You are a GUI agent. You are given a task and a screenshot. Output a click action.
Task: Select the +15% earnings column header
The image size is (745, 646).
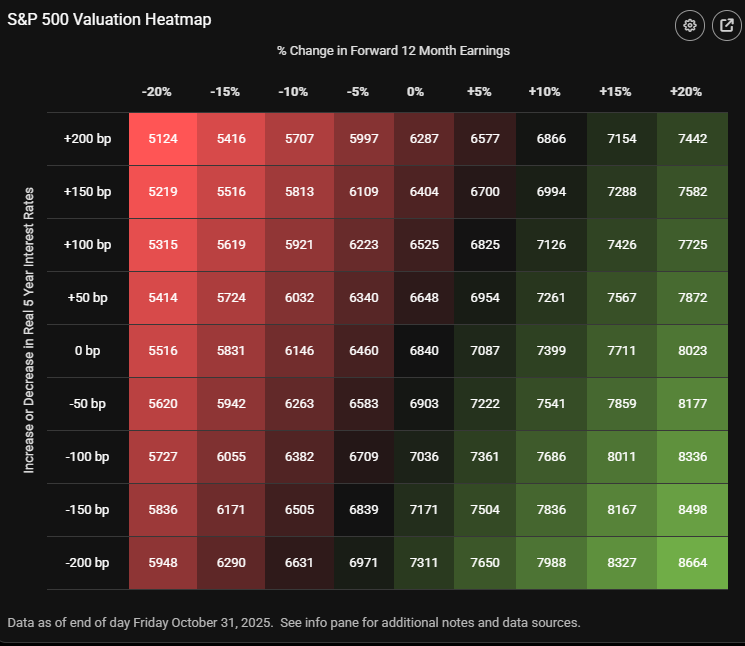click(615, 92)
